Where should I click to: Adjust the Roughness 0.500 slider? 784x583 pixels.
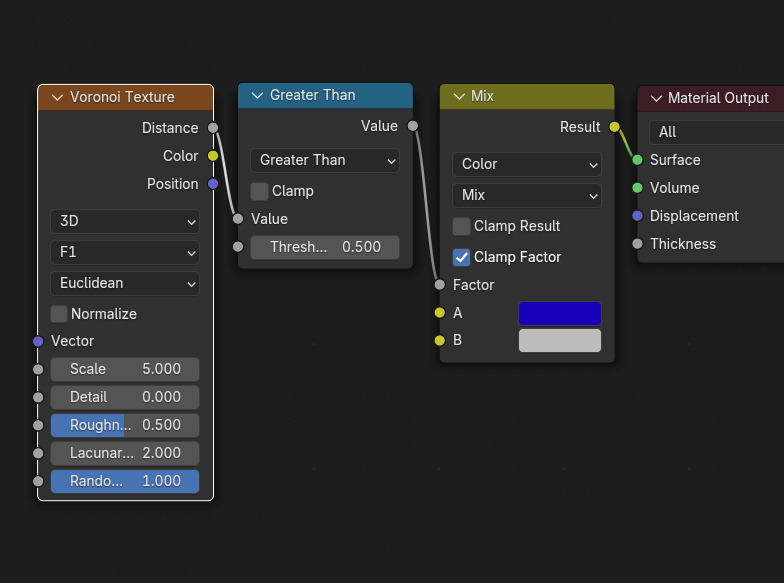coord(125,426)
